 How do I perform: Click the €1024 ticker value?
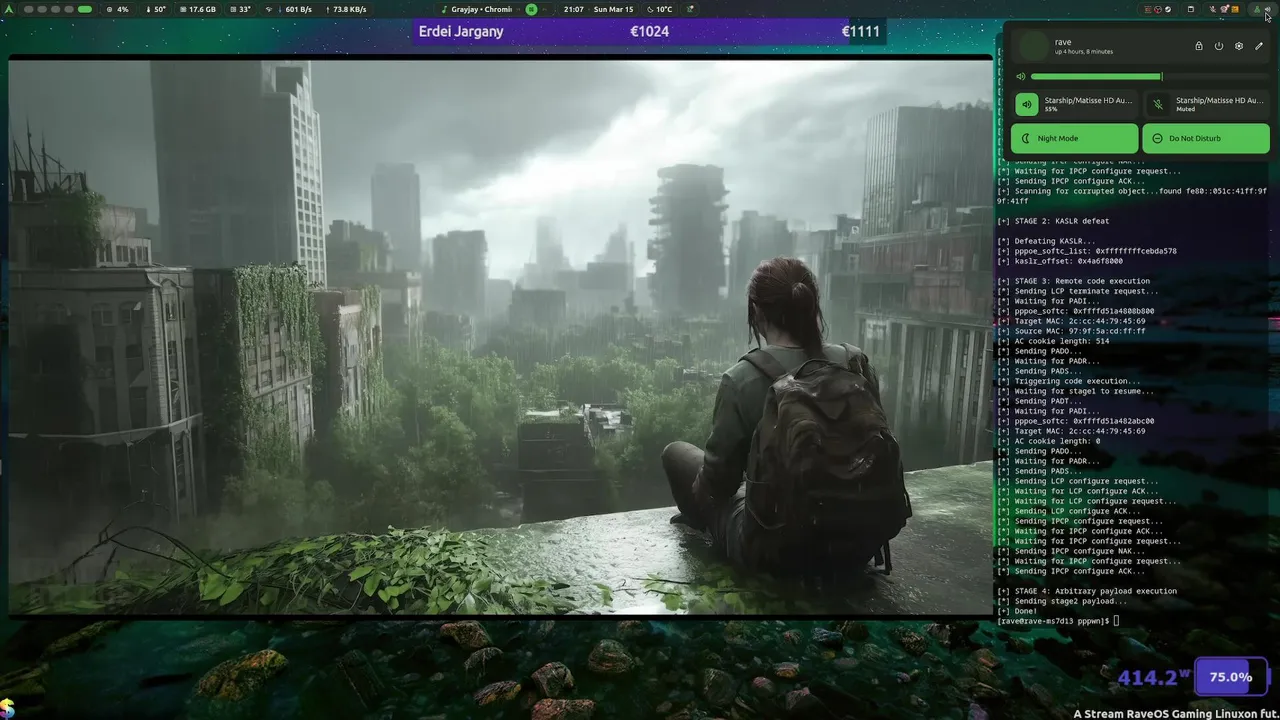(x=649, y=31)
